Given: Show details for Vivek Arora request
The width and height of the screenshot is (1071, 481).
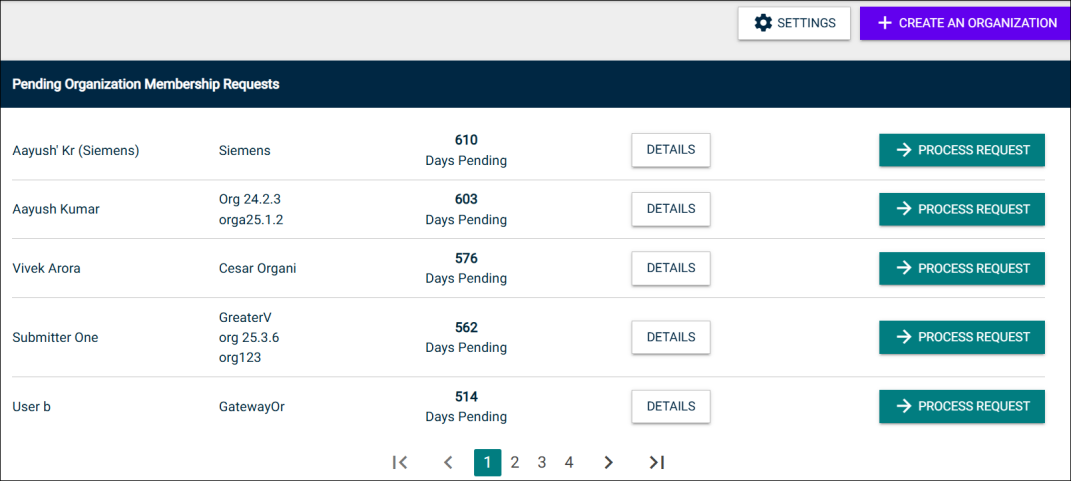Looking at the screenshot, I should [670, 268].
